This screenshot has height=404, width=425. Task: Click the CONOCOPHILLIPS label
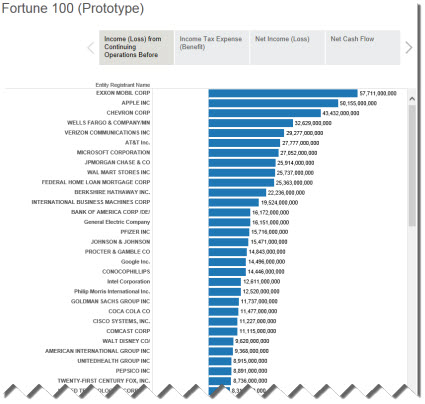126,272
